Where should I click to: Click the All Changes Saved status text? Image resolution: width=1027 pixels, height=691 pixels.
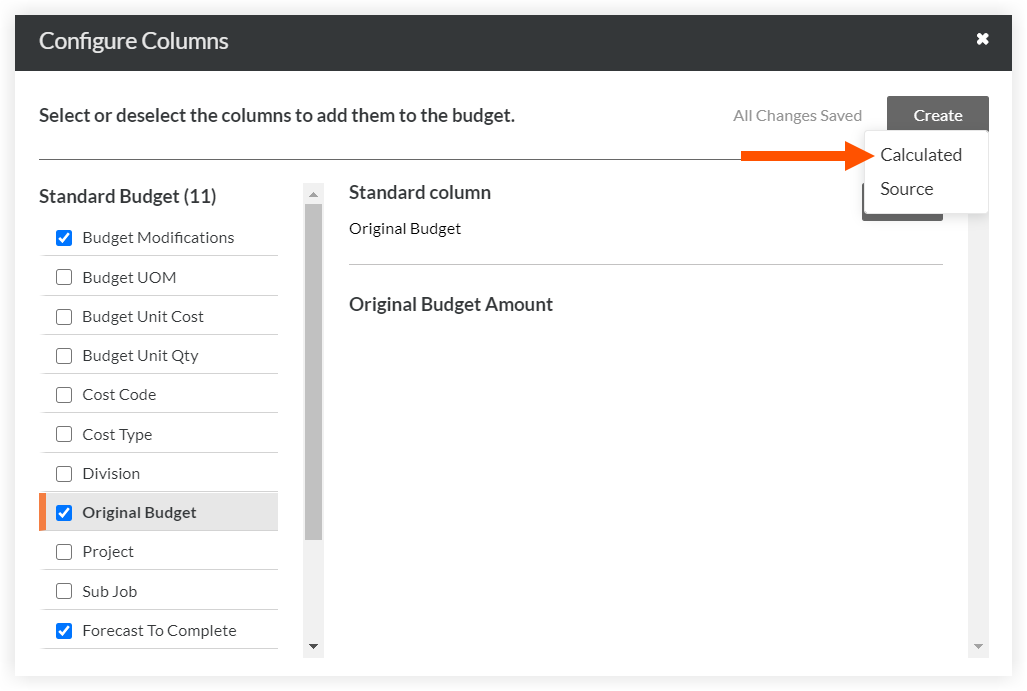pyautogui.click(x=797, y=116)
